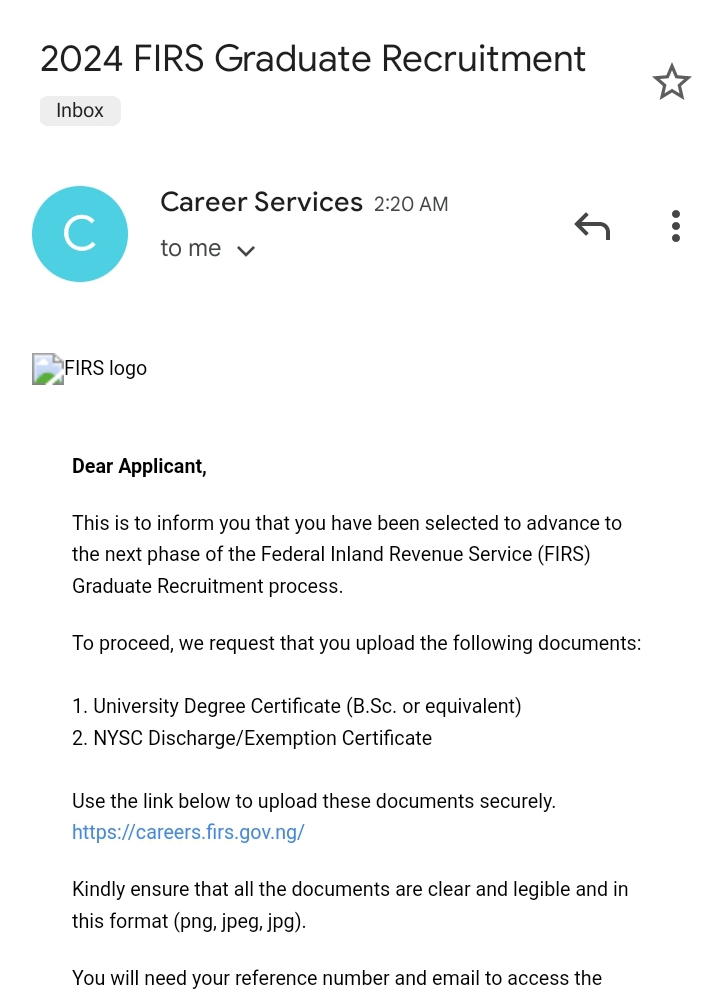Tap the "Kindly ensure" document format paragraph
The image size is (720, 999).
coord(350,904)
